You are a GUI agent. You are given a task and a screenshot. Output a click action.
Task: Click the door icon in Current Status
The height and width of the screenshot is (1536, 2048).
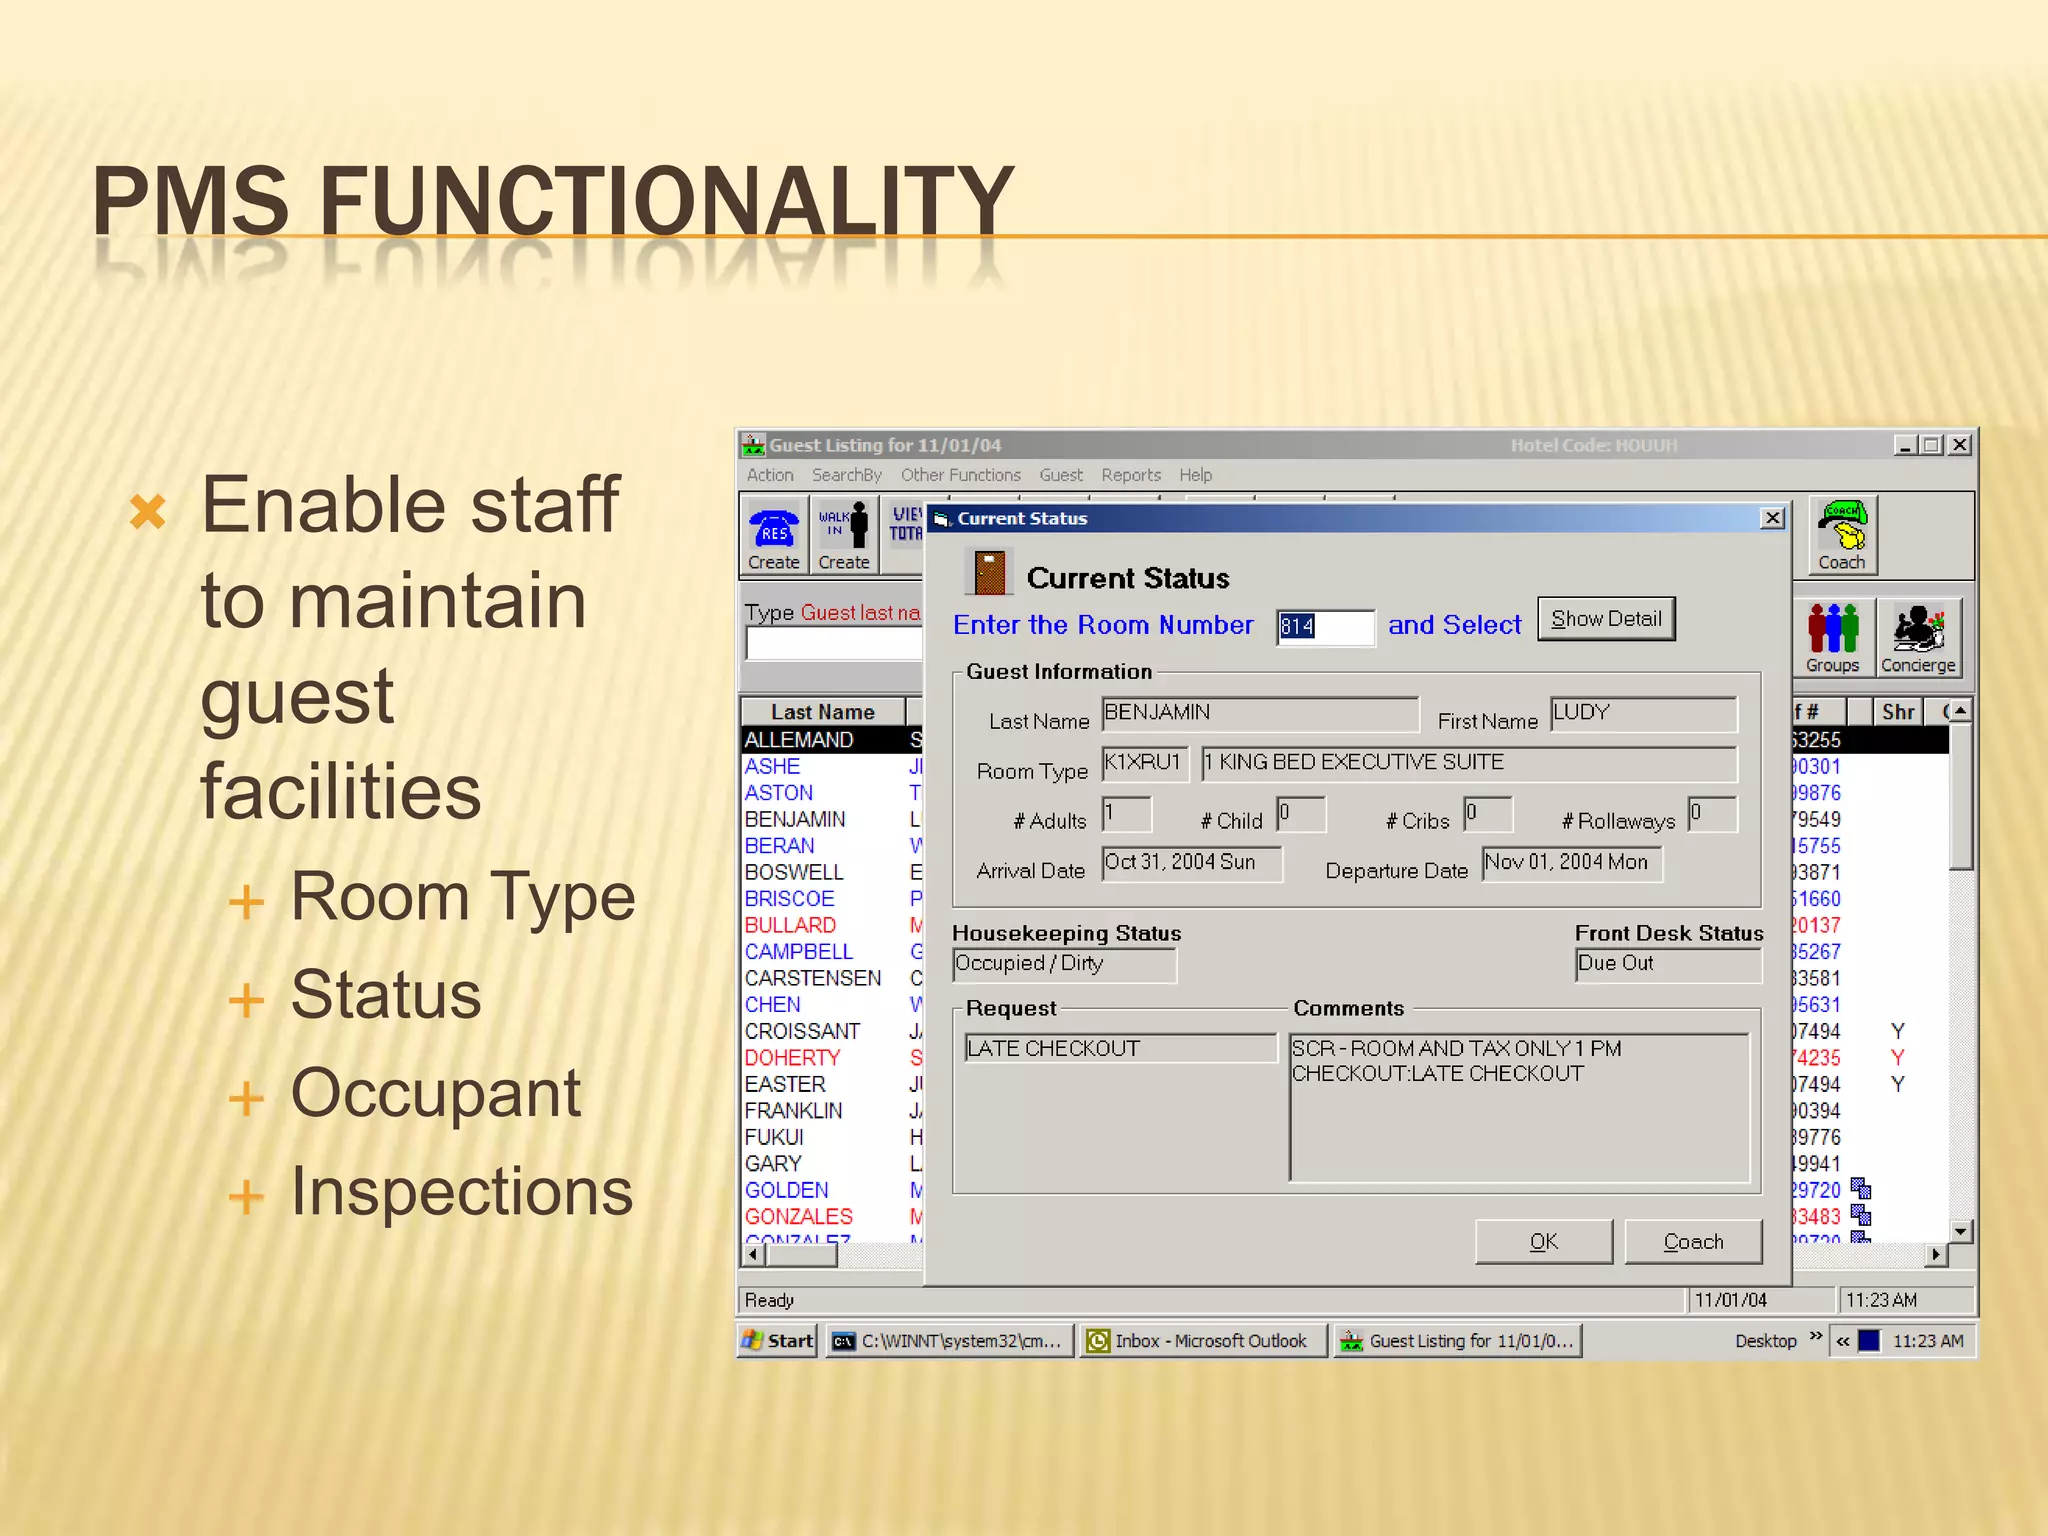pos(989,573)
